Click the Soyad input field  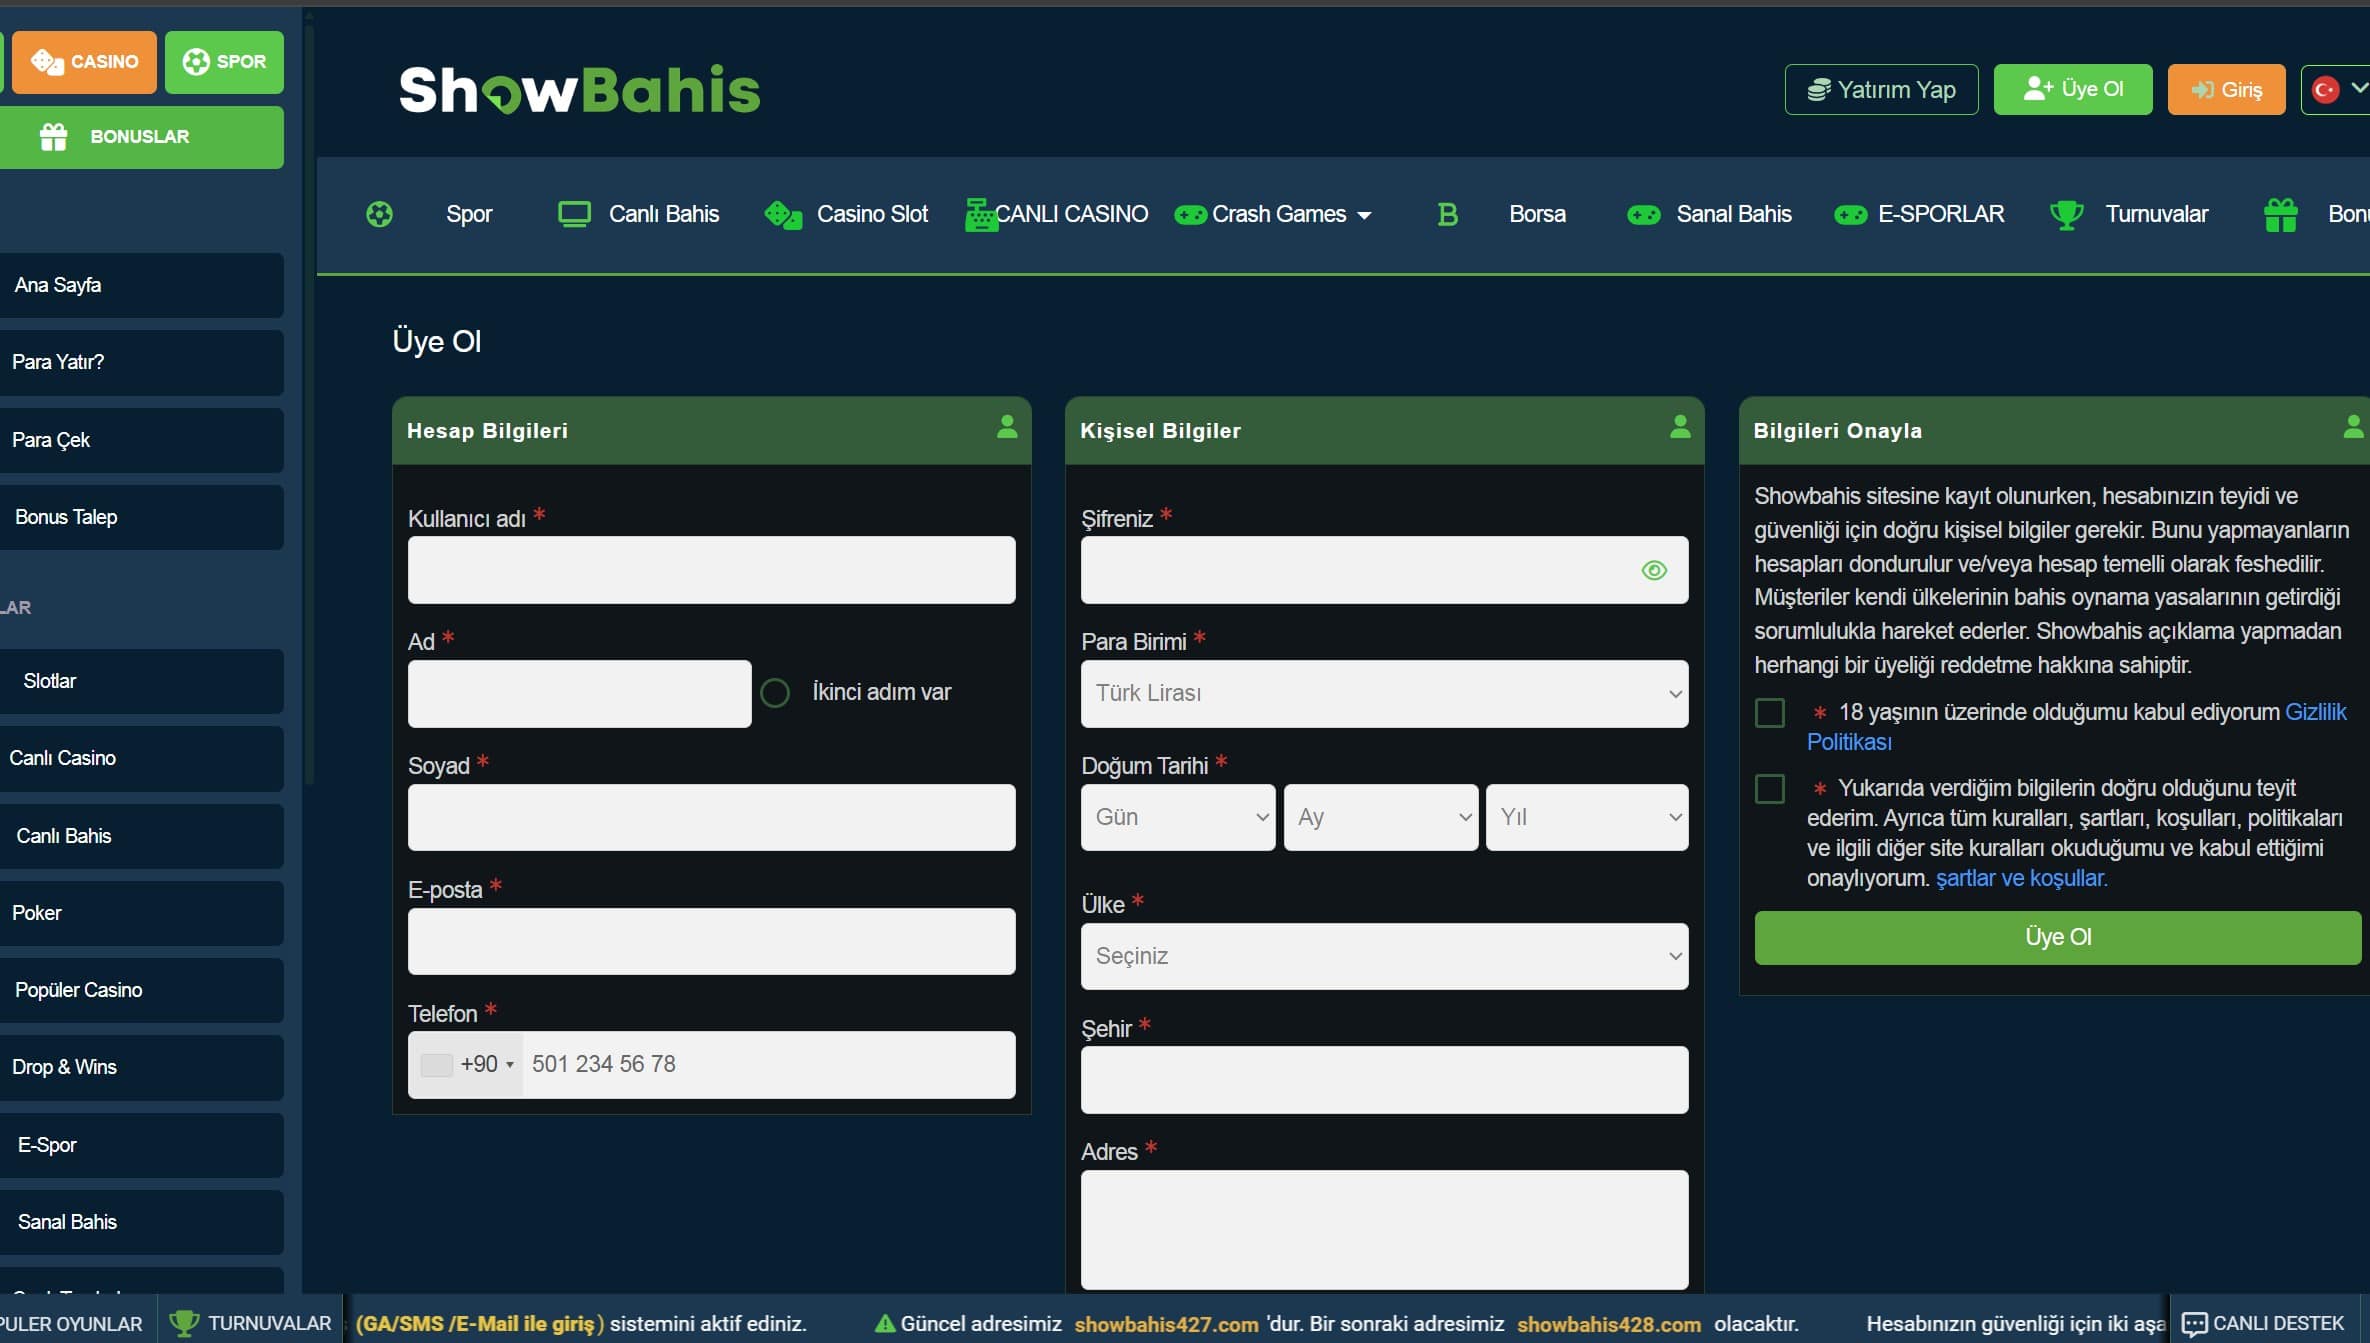[711, 817]
